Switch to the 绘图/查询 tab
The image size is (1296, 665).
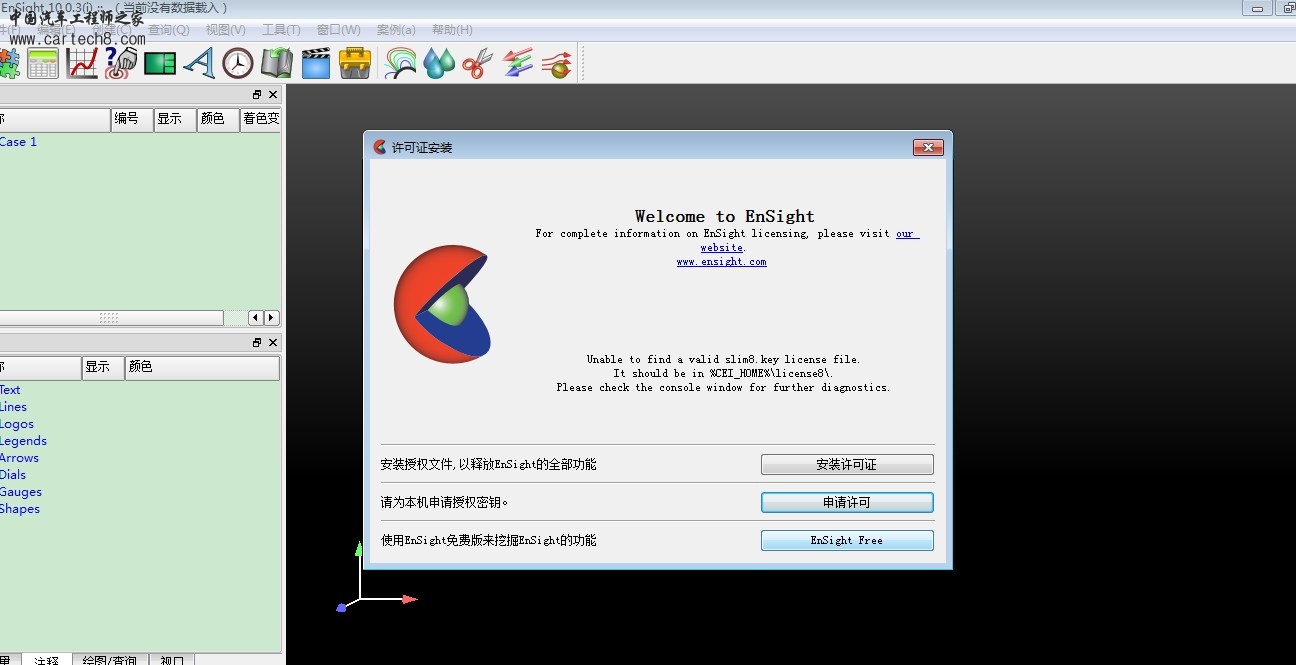(x=108, y=659)
